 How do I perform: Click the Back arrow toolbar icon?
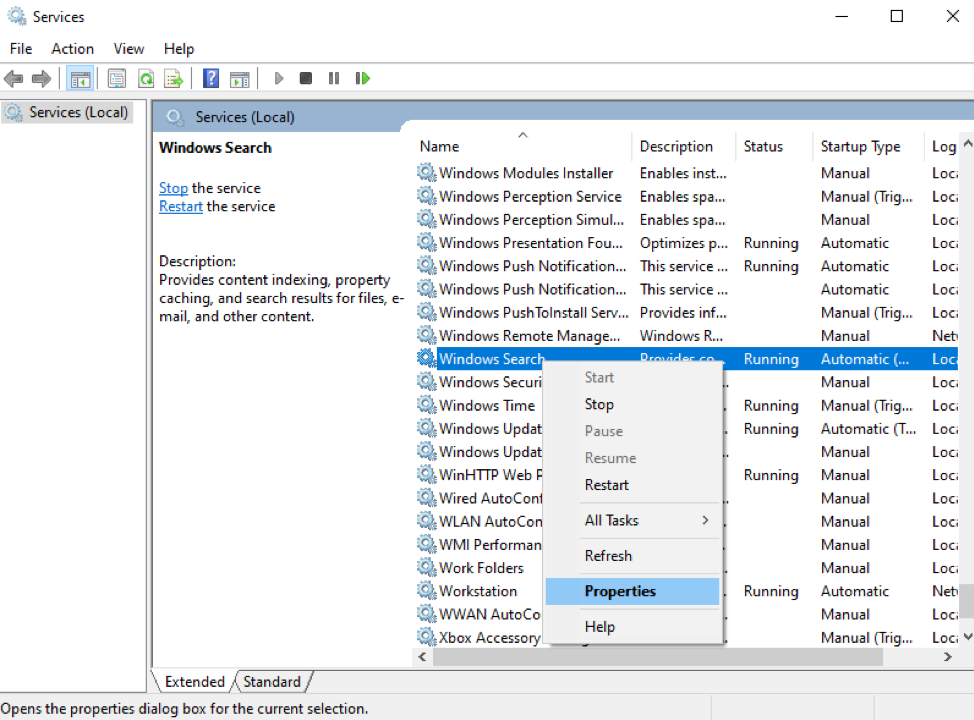point(14,78)
